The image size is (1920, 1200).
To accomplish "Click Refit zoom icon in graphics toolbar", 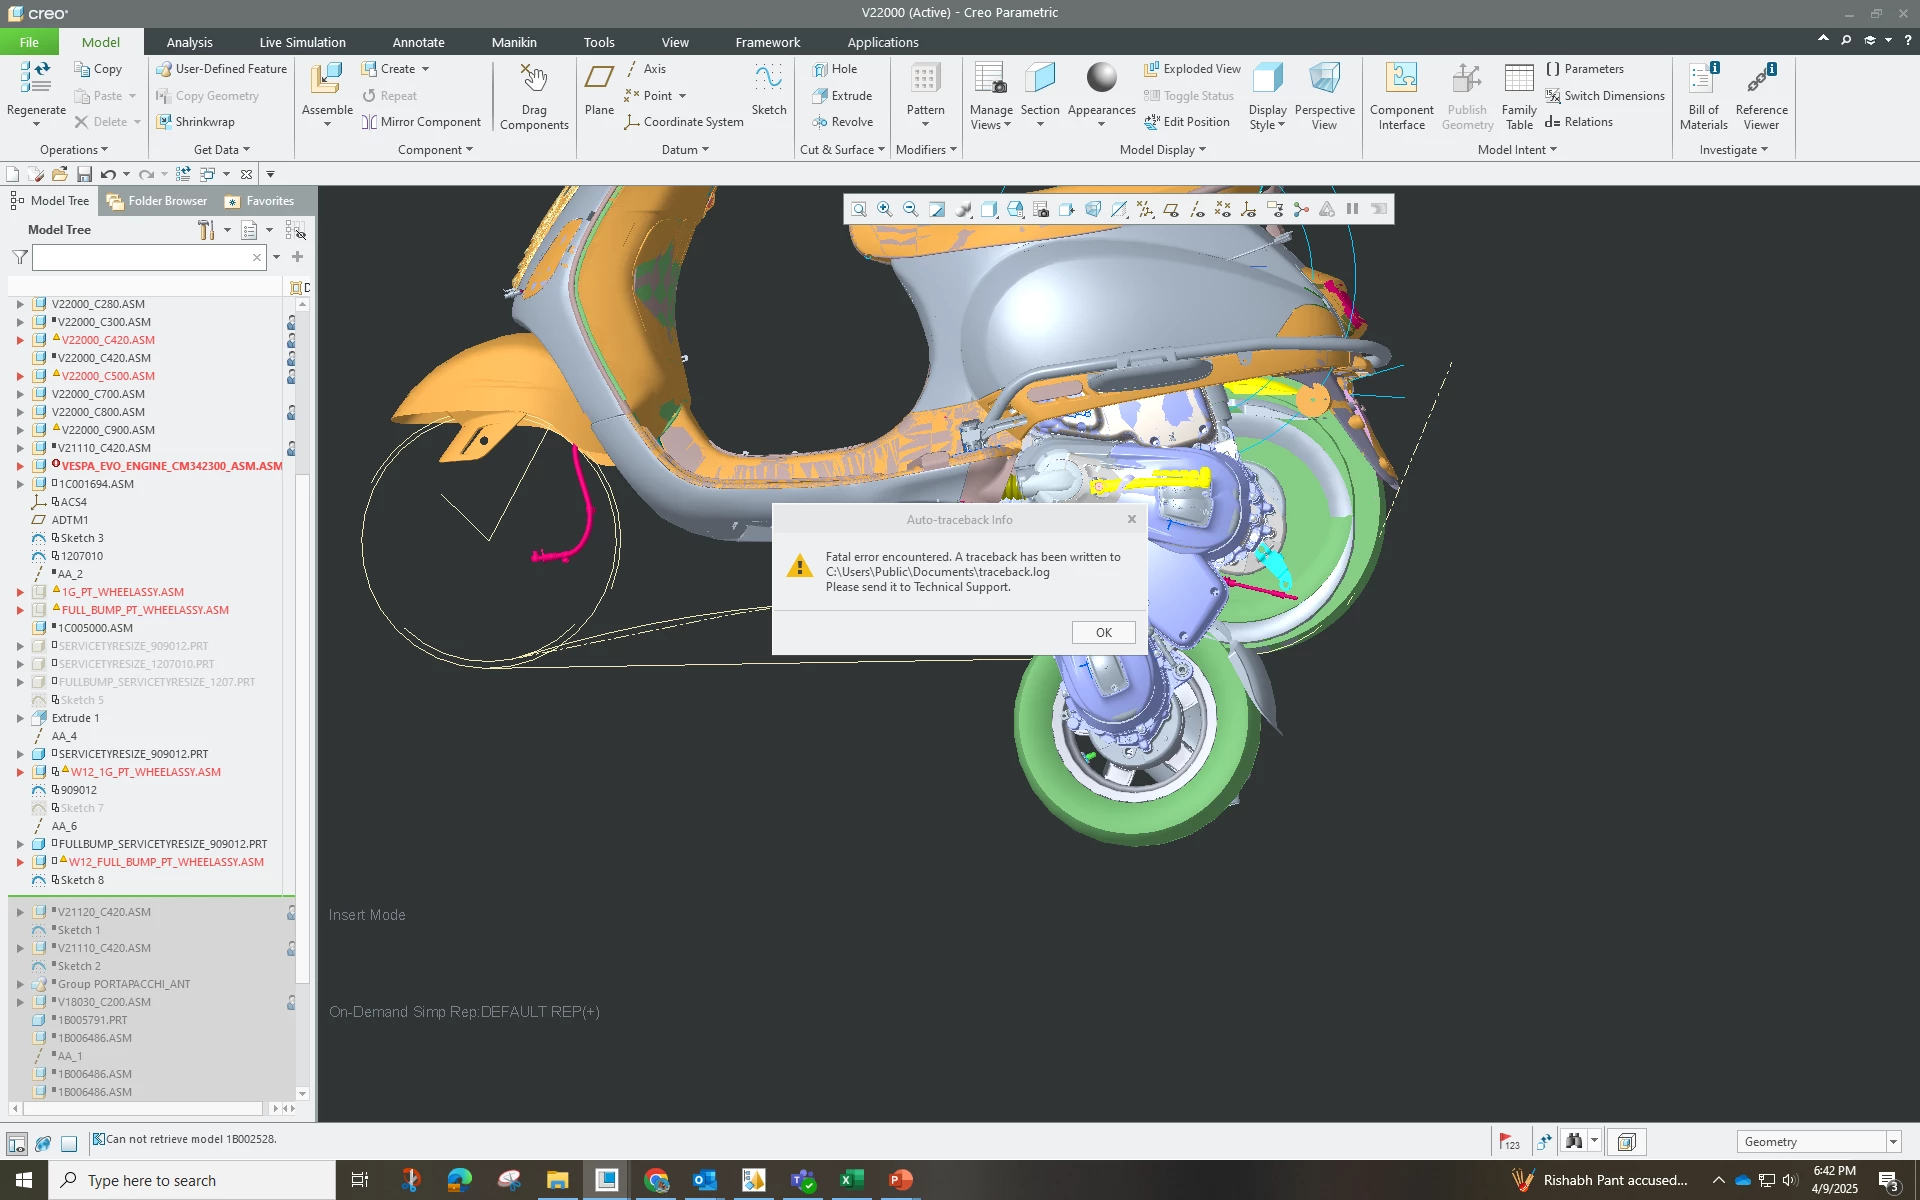I will coord(859,210).
